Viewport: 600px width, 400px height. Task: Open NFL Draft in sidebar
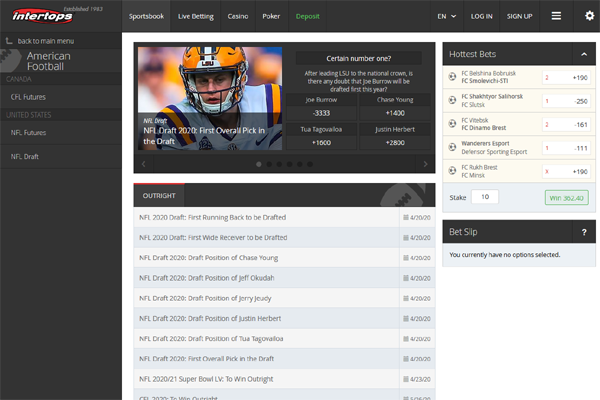tap(61, 157)
